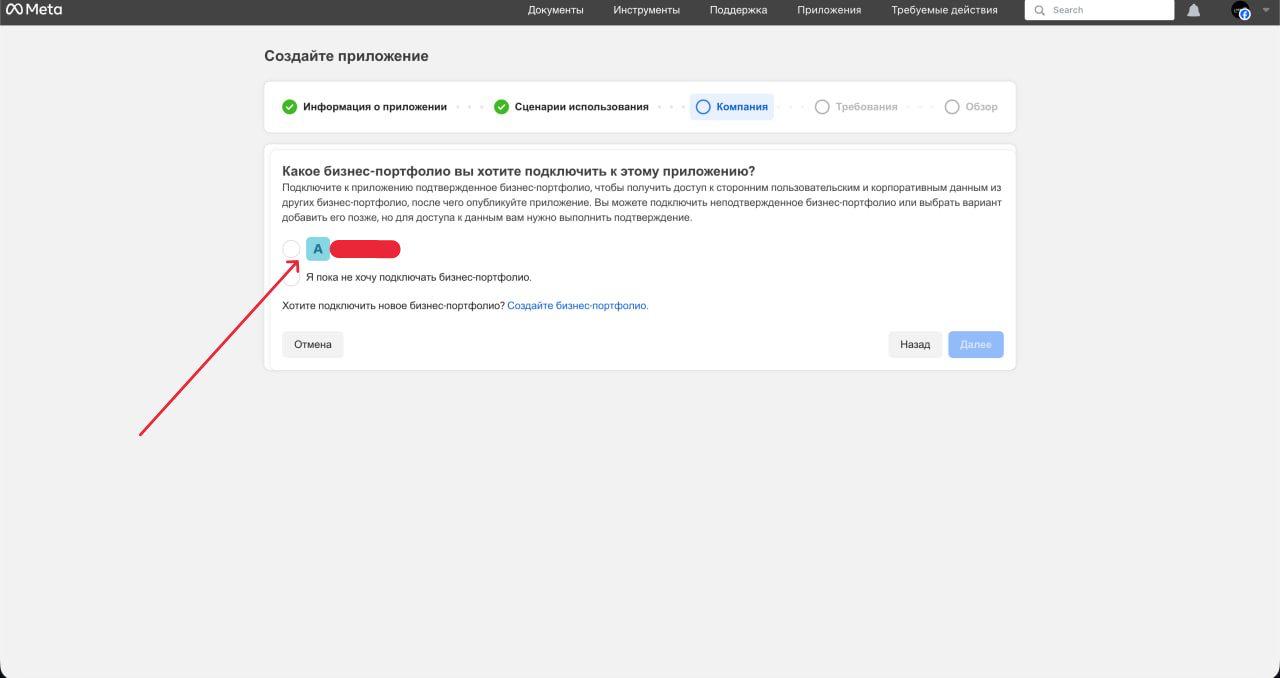Go to Приложения in top navigation

click(x=829, y=10)
